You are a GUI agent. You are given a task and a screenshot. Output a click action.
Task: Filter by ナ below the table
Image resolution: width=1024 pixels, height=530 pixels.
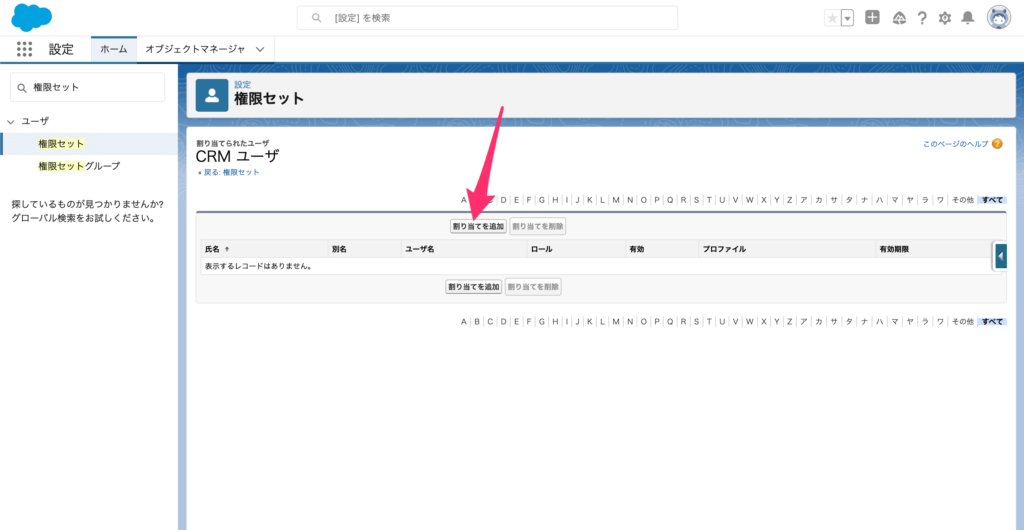pyautogui.click(x=864, y=321)
